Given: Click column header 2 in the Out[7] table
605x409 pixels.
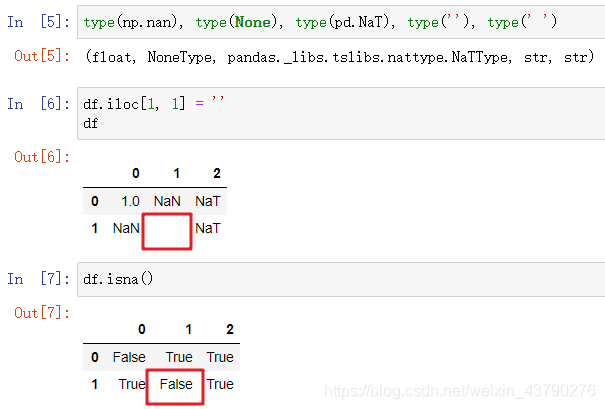Looking at the screenshot, I should (x=229, y=329).
